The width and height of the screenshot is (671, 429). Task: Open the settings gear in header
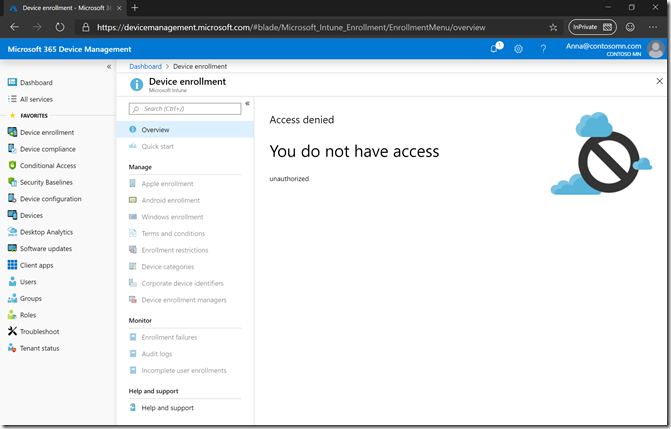pos(518,48)
